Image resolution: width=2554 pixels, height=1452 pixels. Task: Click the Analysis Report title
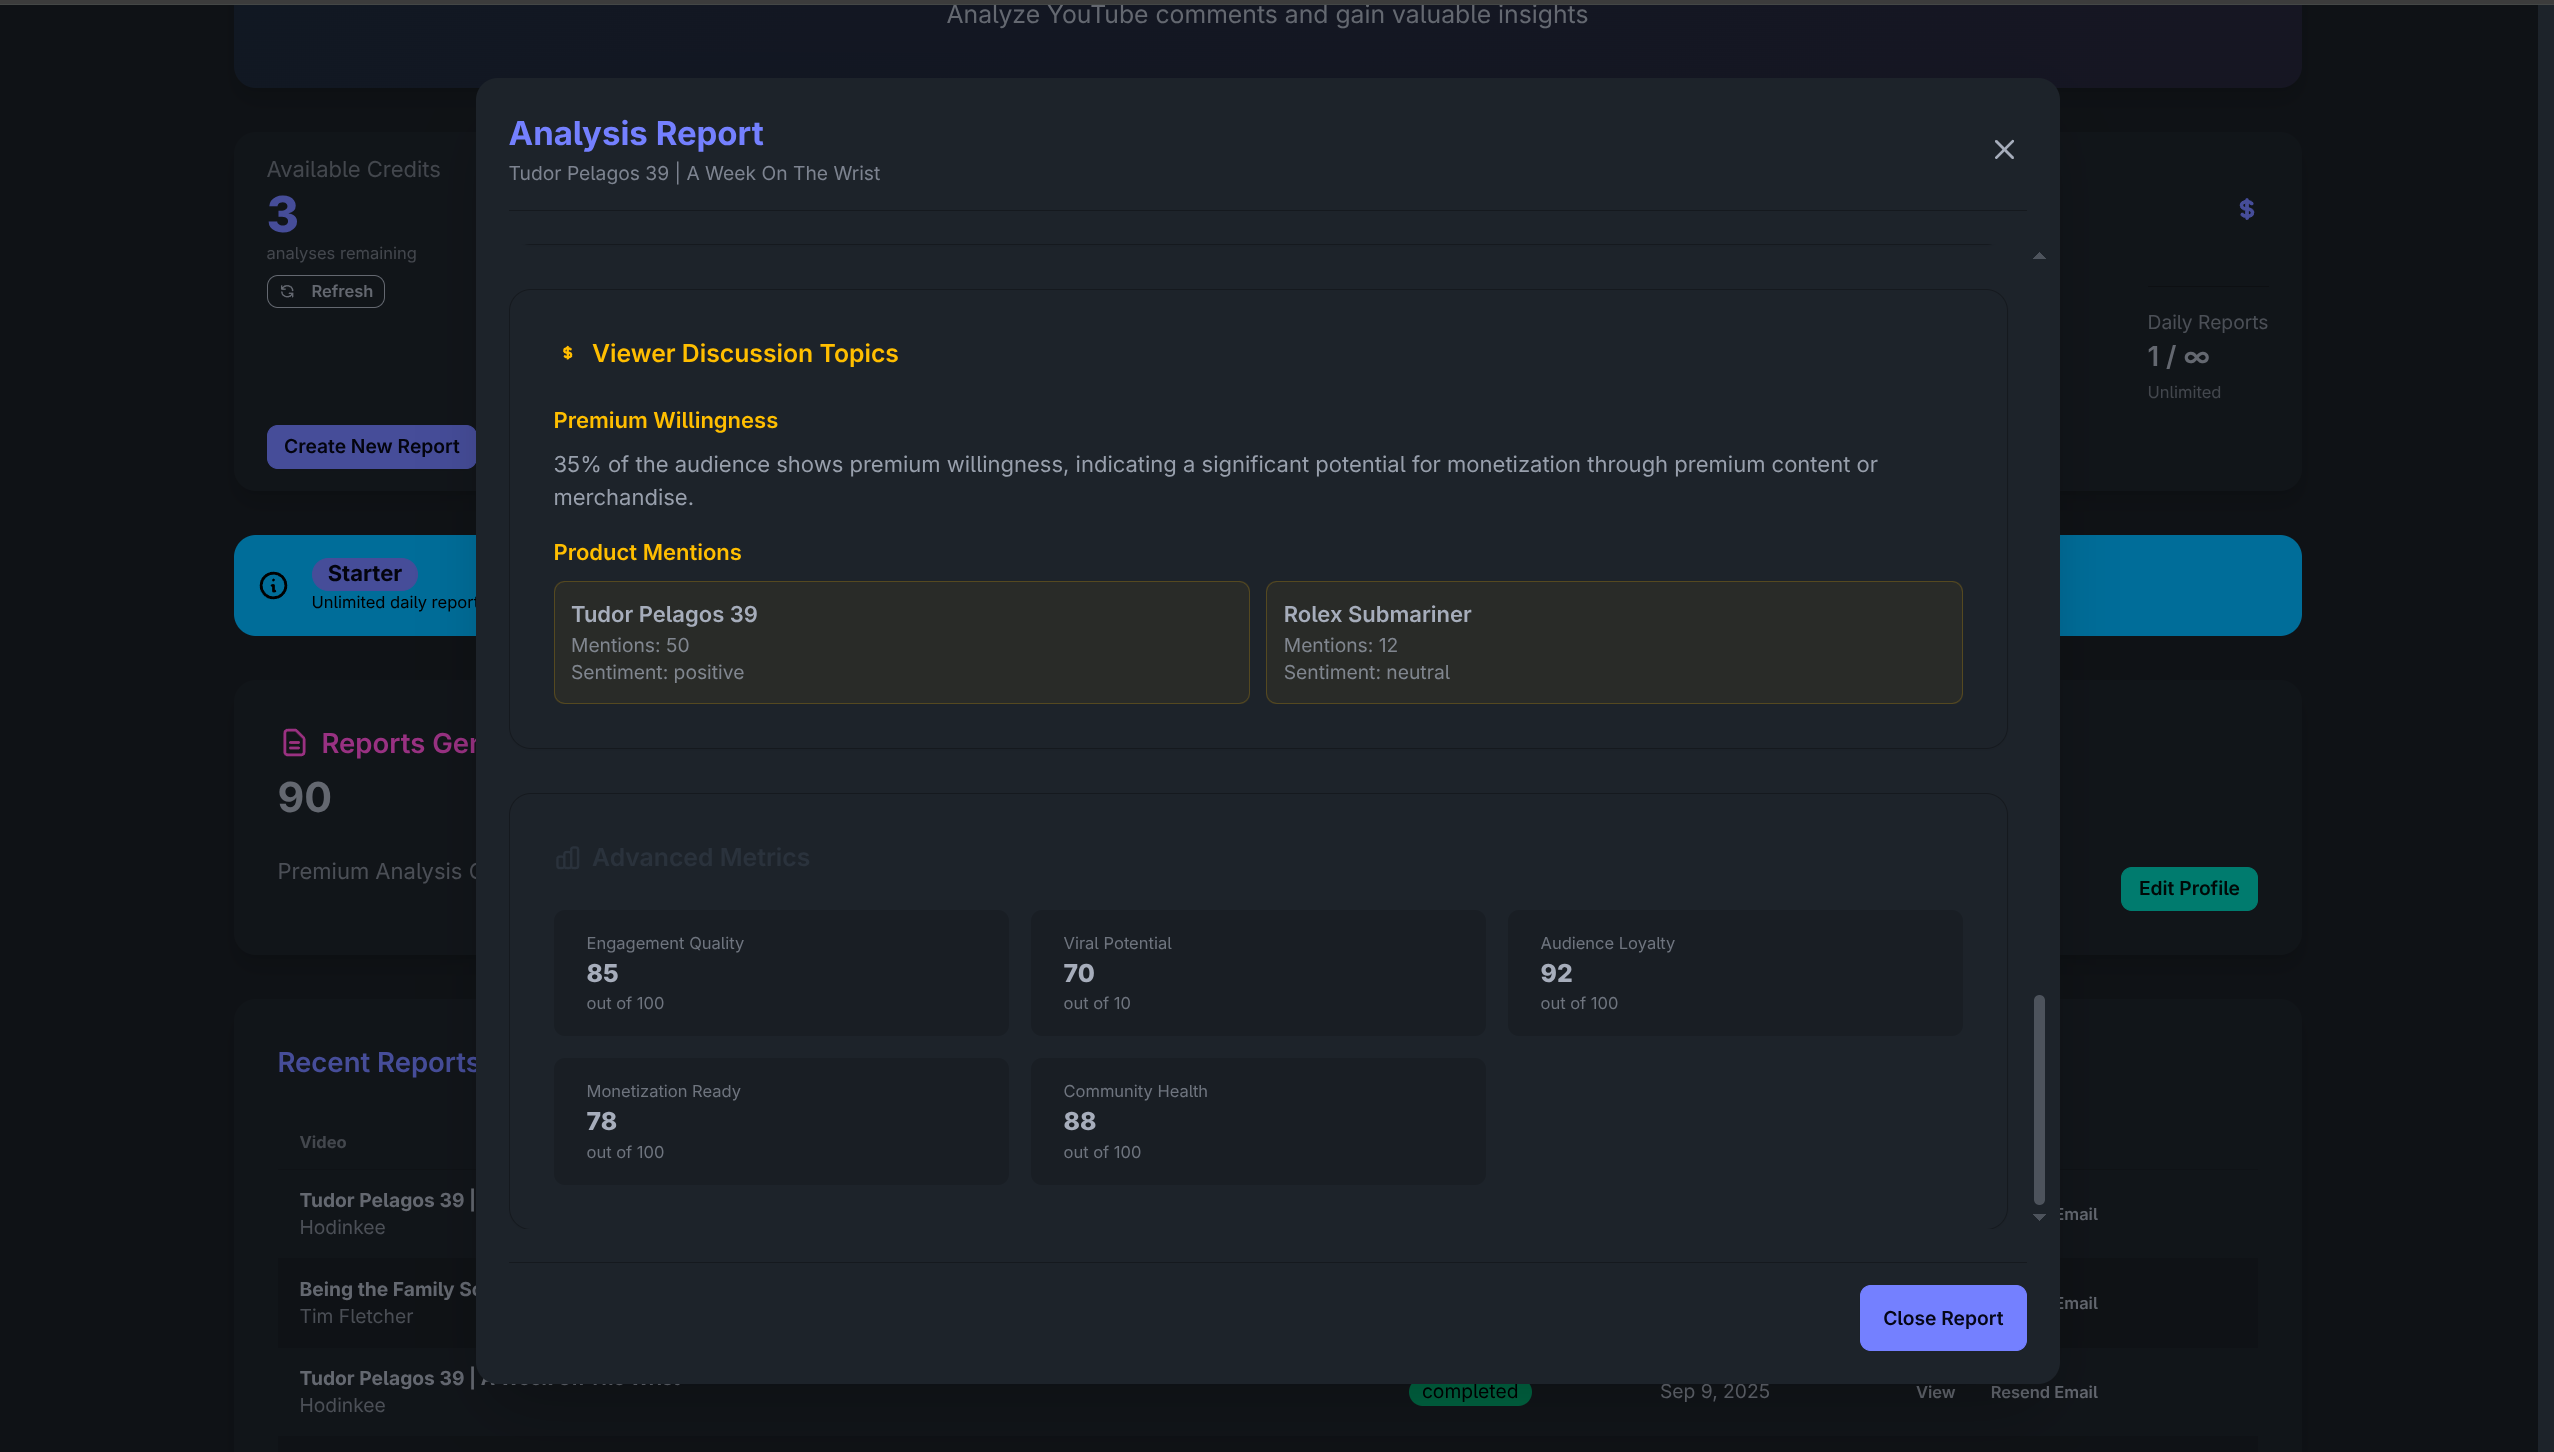635,134
